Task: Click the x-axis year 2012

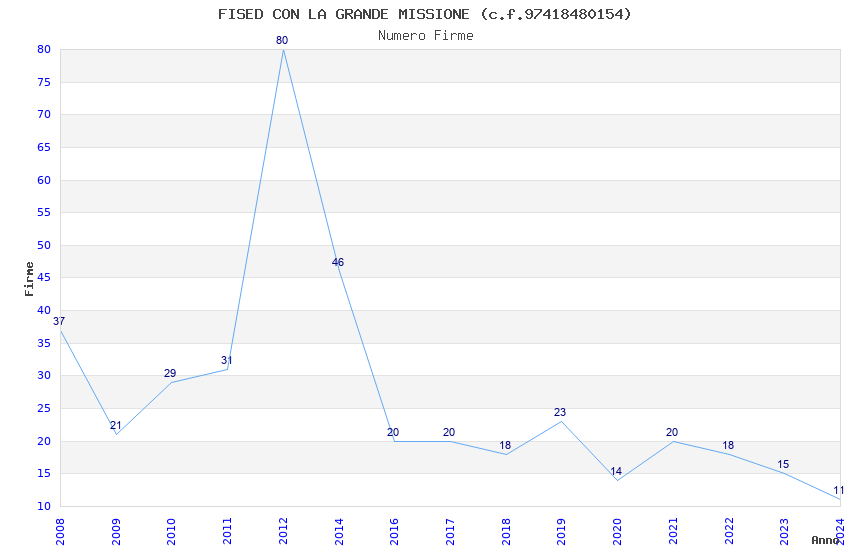Action: 283,531
